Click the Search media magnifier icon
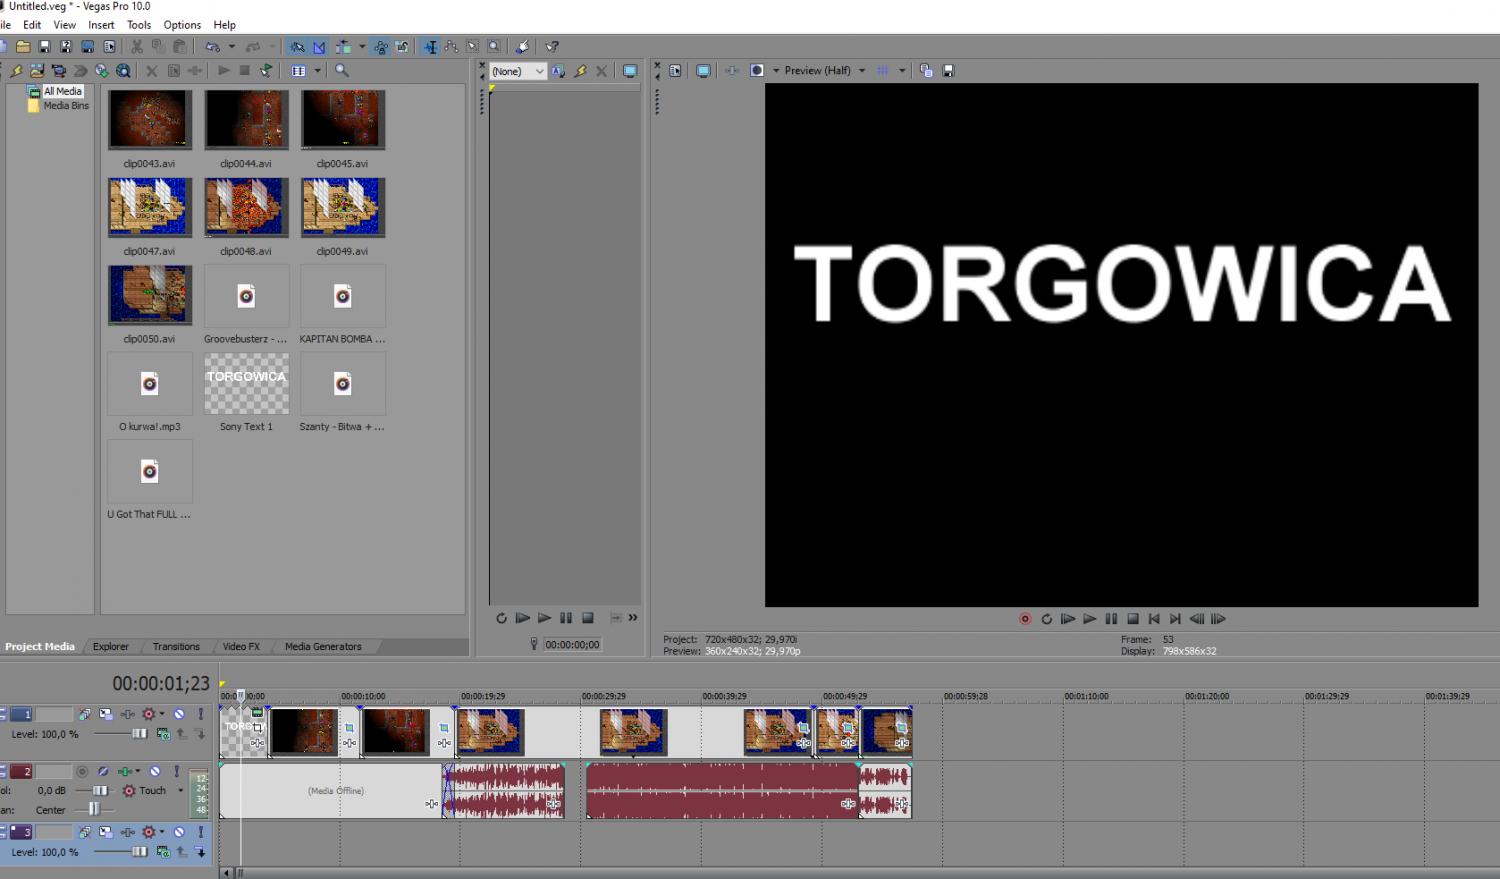The height and width of the screenshot is (879, 1500). [342, 71]
